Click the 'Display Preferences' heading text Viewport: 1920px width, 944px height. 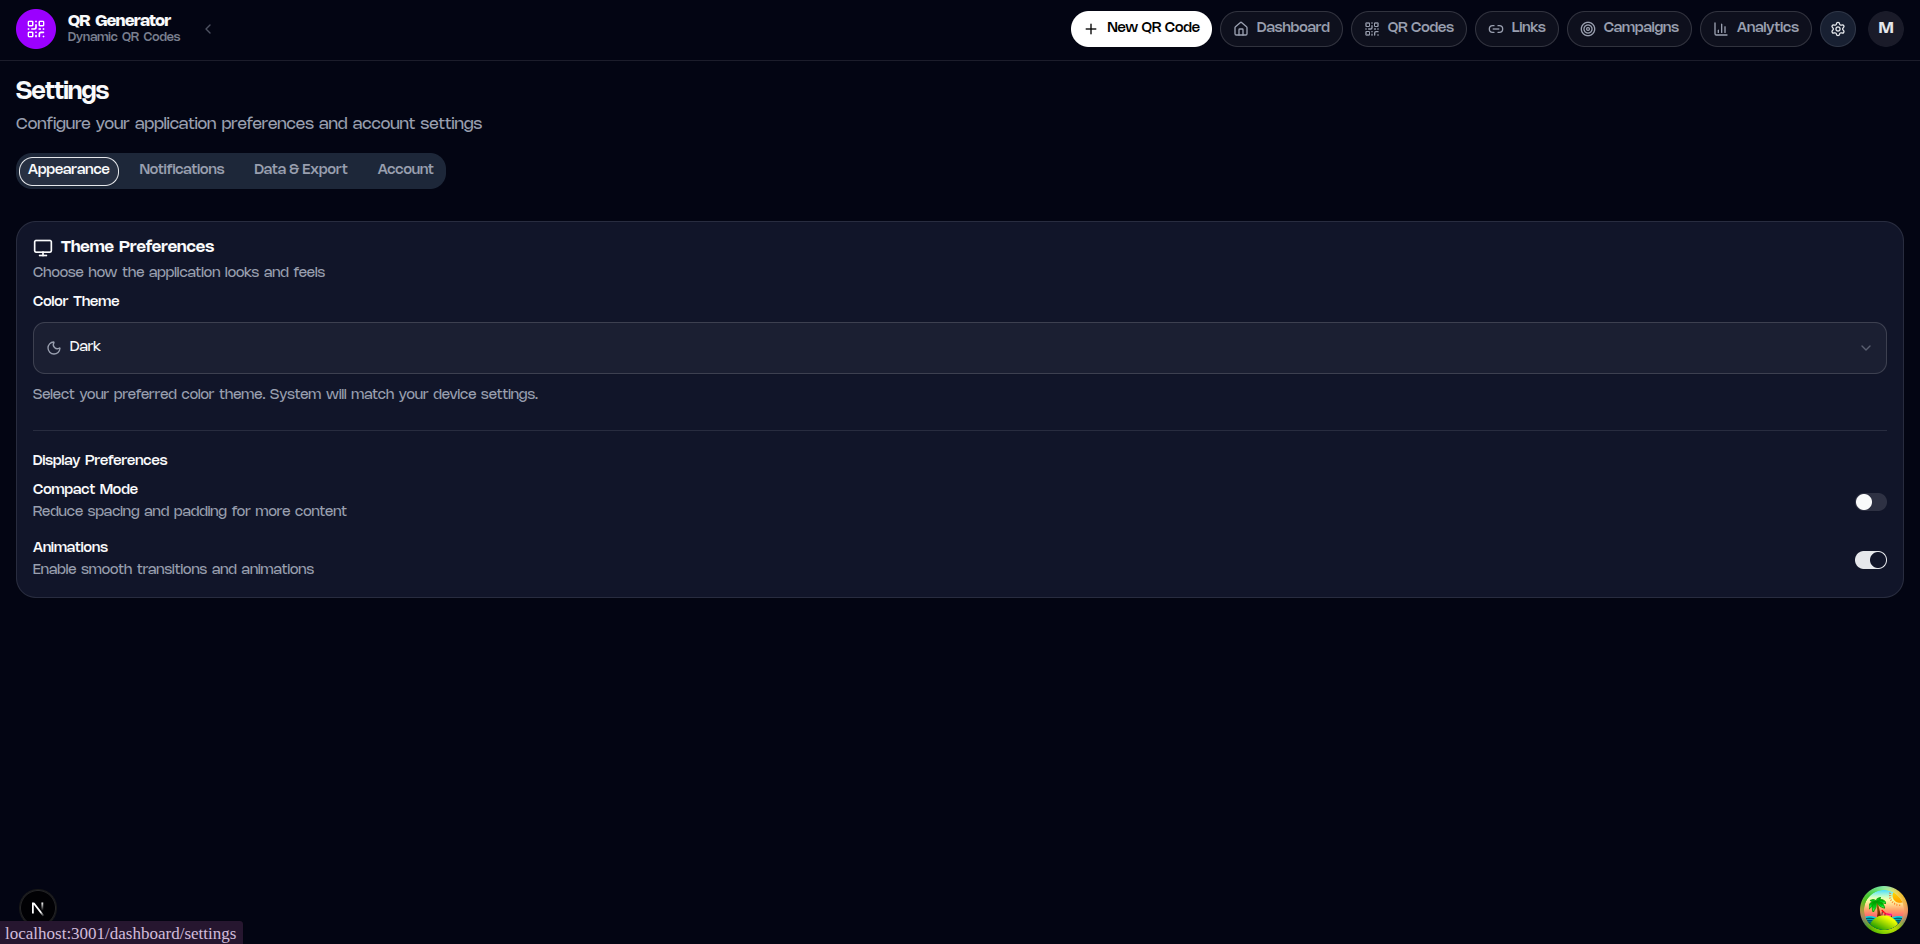tap(100, 460)
